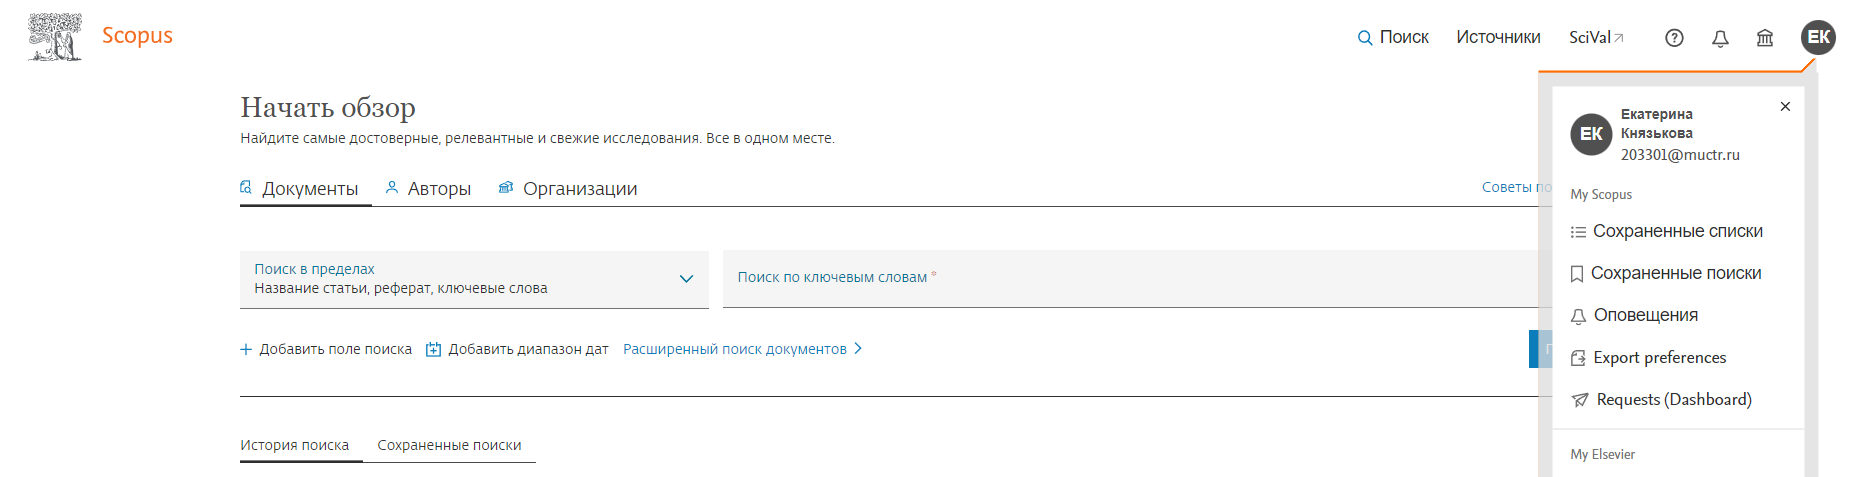Open the notifications bell in the header

(1720, 38)
